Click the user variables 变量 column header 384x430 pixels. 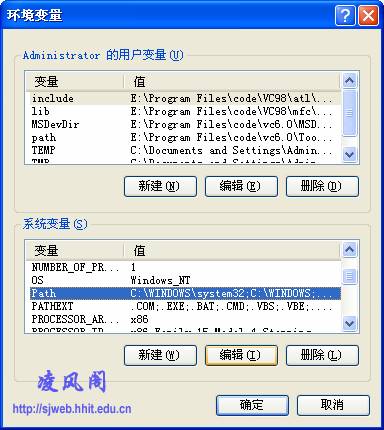[x=75, y=82]
